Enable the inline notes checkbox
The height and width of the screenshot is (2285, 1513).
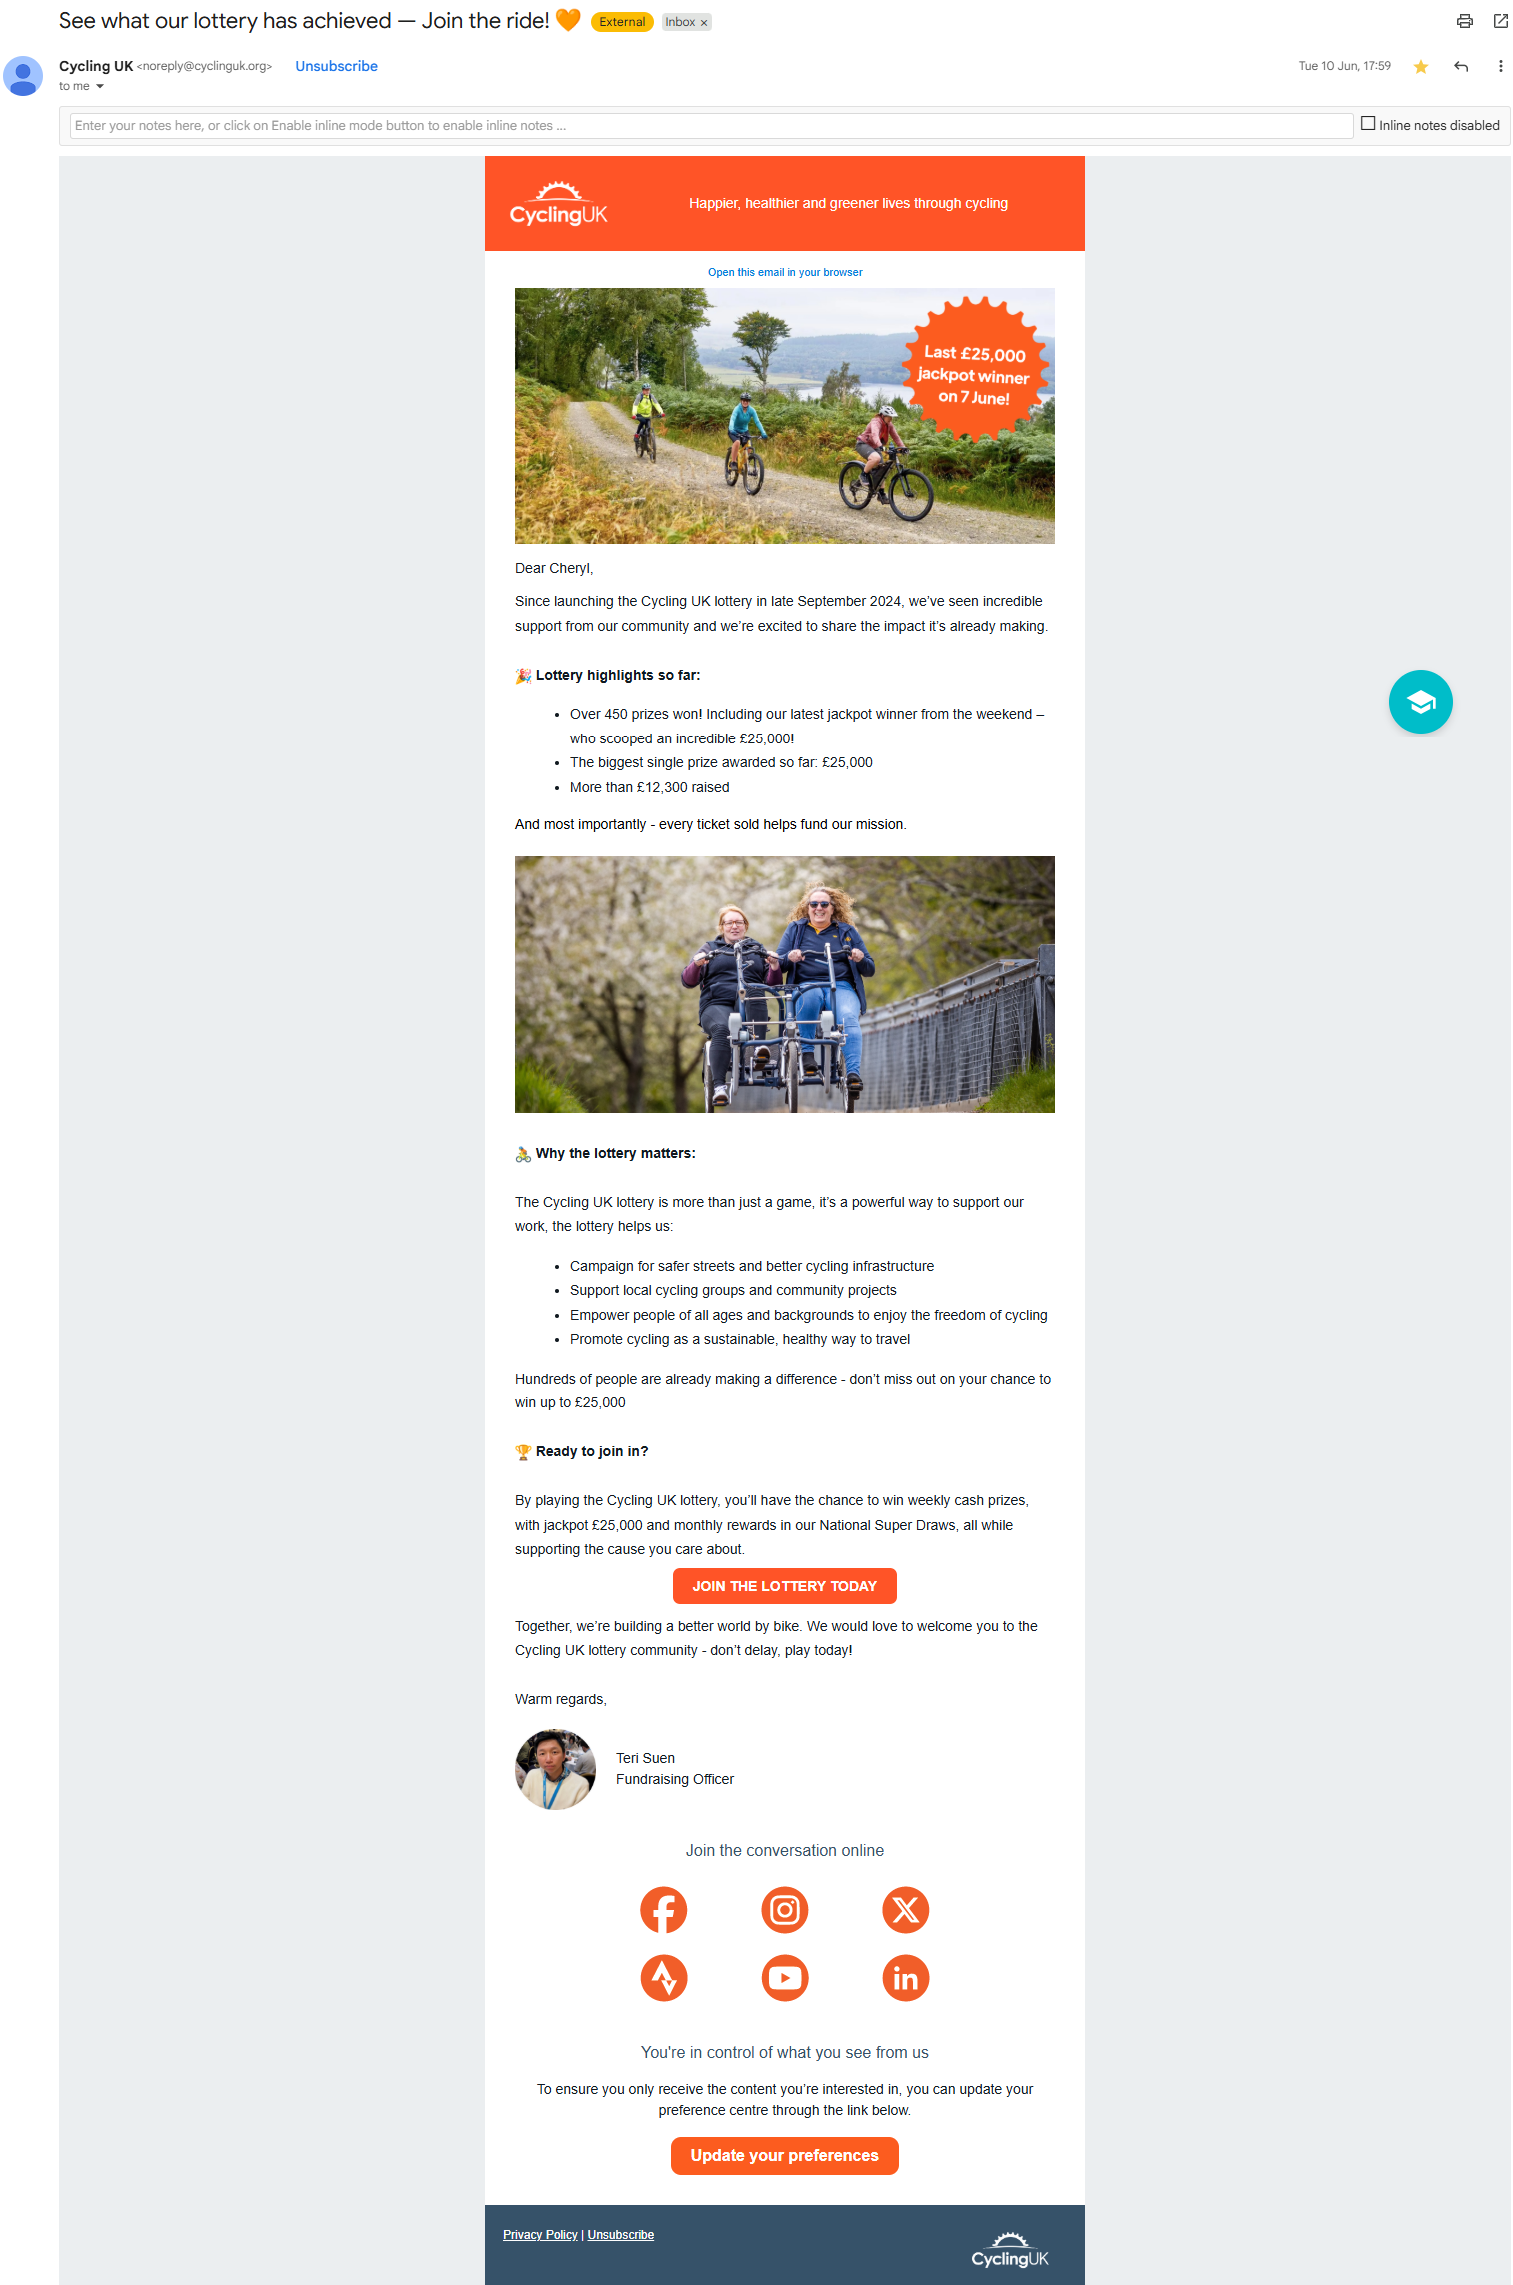pos(1368,124)
